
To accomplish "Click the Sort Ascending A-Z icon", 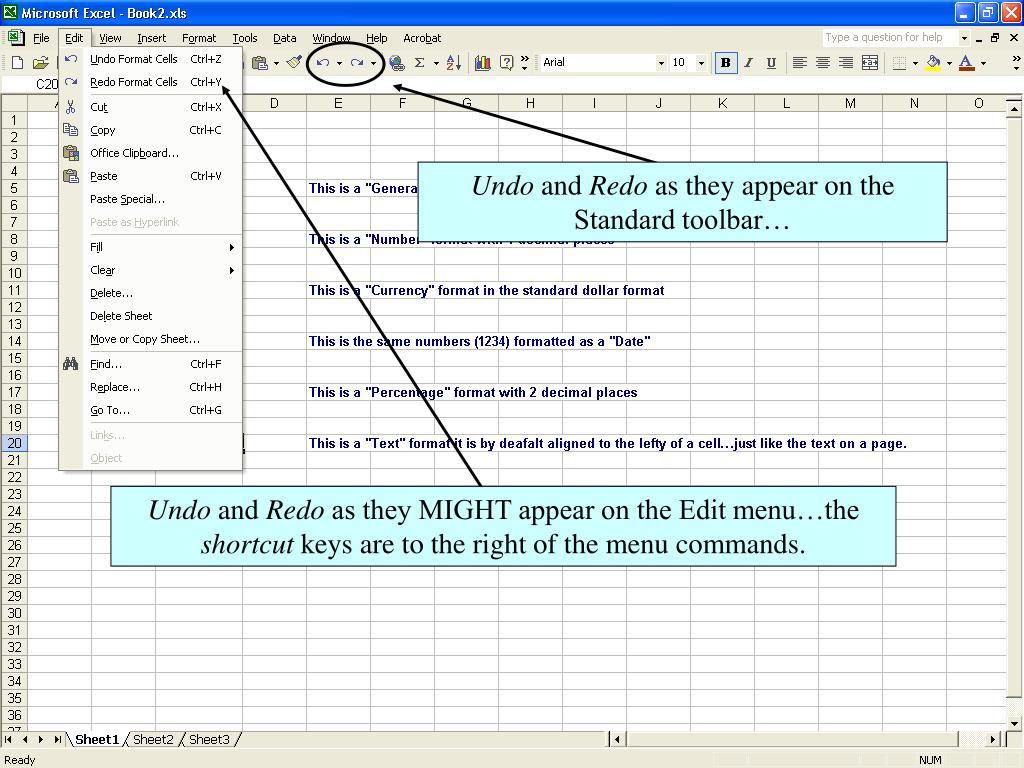I will pos(454,63).
